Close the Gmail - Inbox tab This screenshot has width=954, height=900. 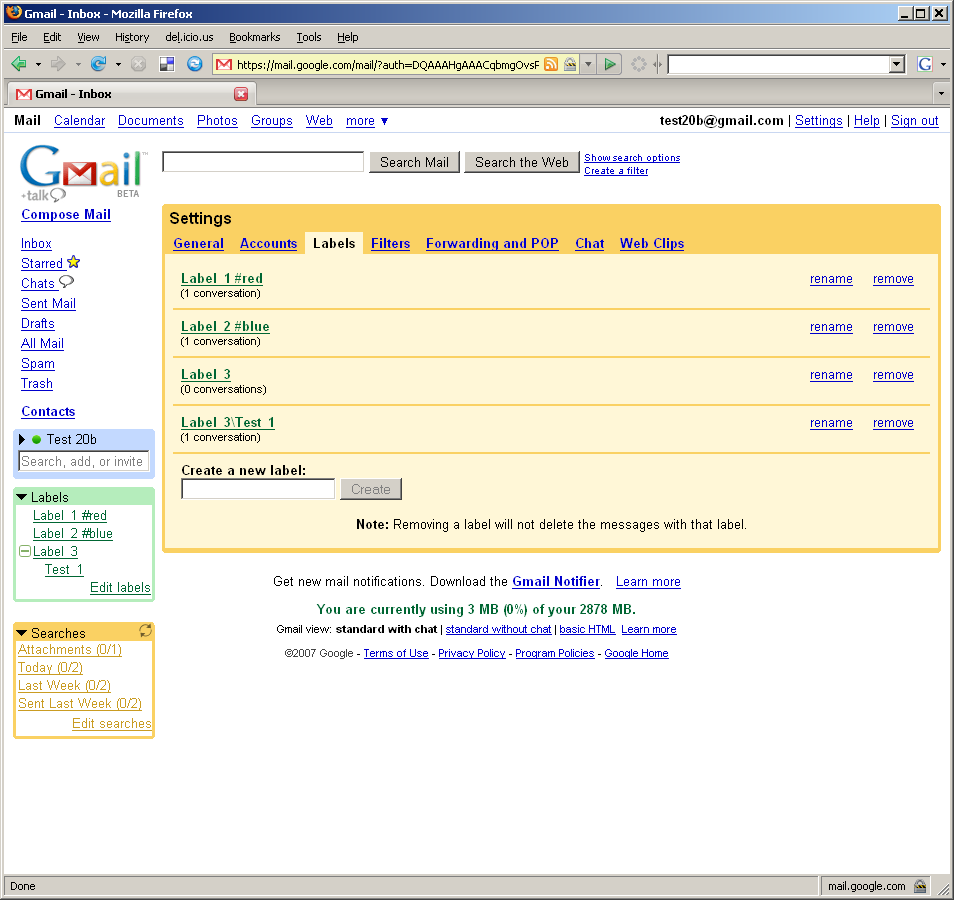pyautogui.click(x=241, y=94)
